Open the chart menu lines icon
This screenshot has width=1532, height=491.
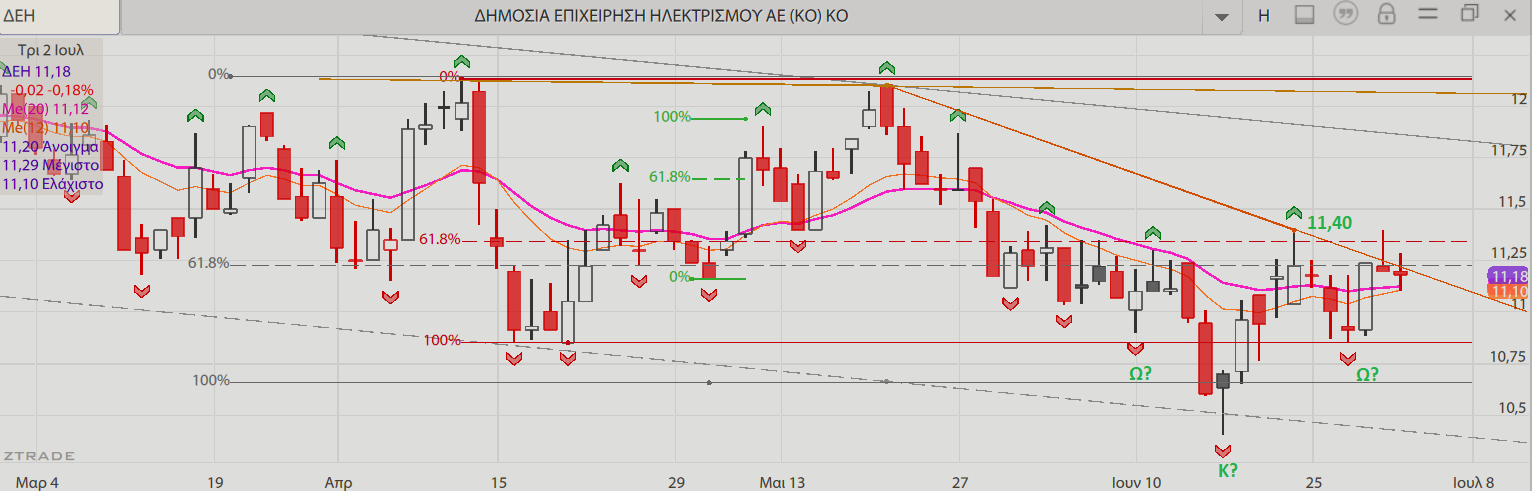pos(1427,14)
